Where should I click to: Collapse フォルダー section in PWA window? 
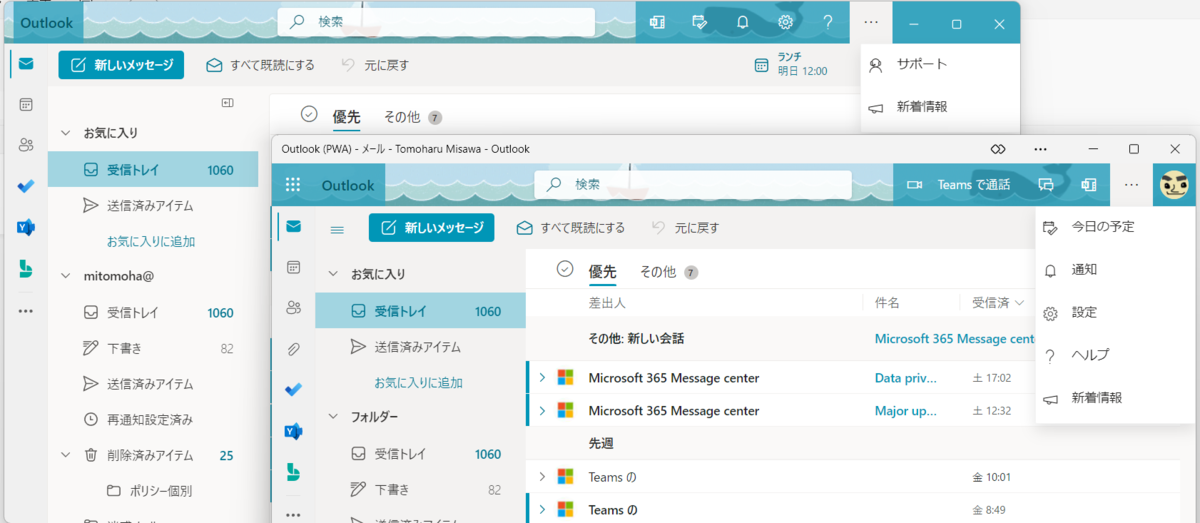(x=334, y=416)
